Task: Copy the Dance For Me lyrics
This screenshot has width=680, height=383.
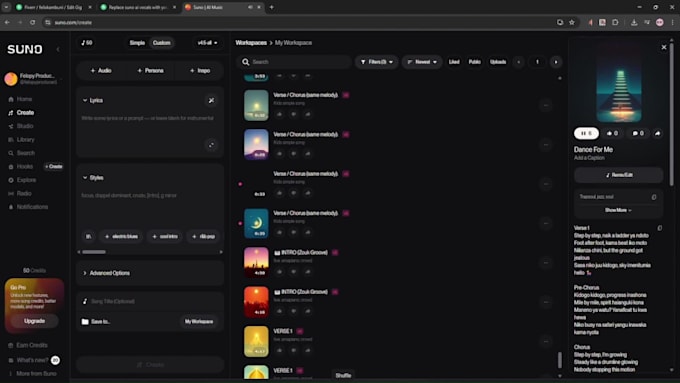Action: point(660,228)
